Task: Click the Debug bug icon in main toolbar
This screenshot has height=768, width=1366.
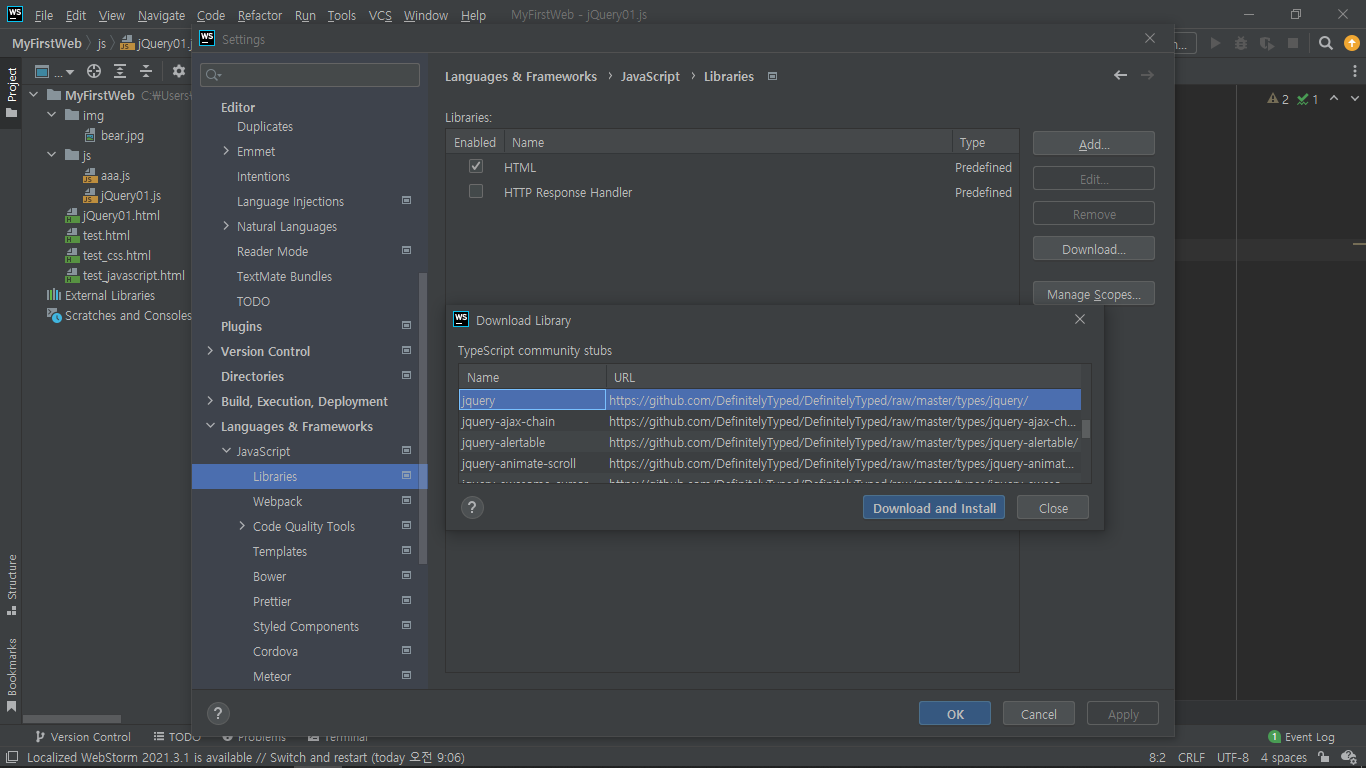Action: coord(1241,43)
